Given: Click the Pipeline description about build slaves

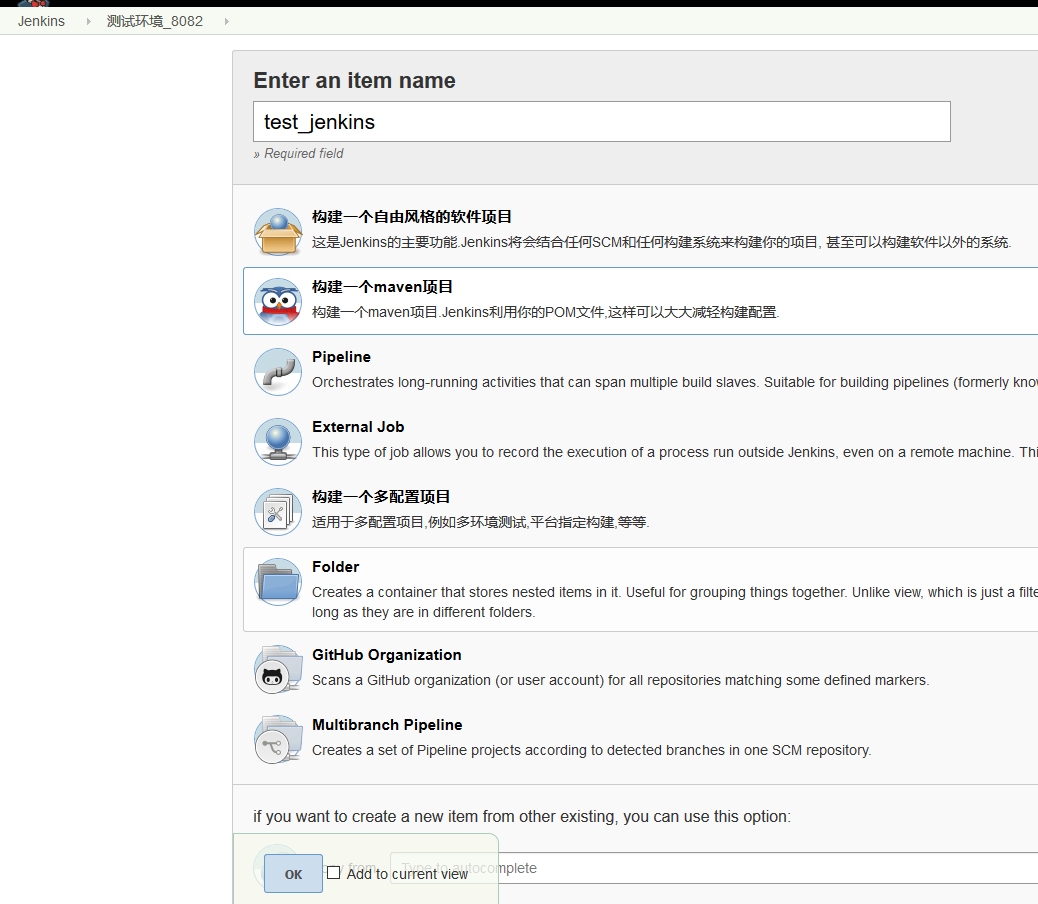Looking at the screenshot, I should (x=675, y=383).
